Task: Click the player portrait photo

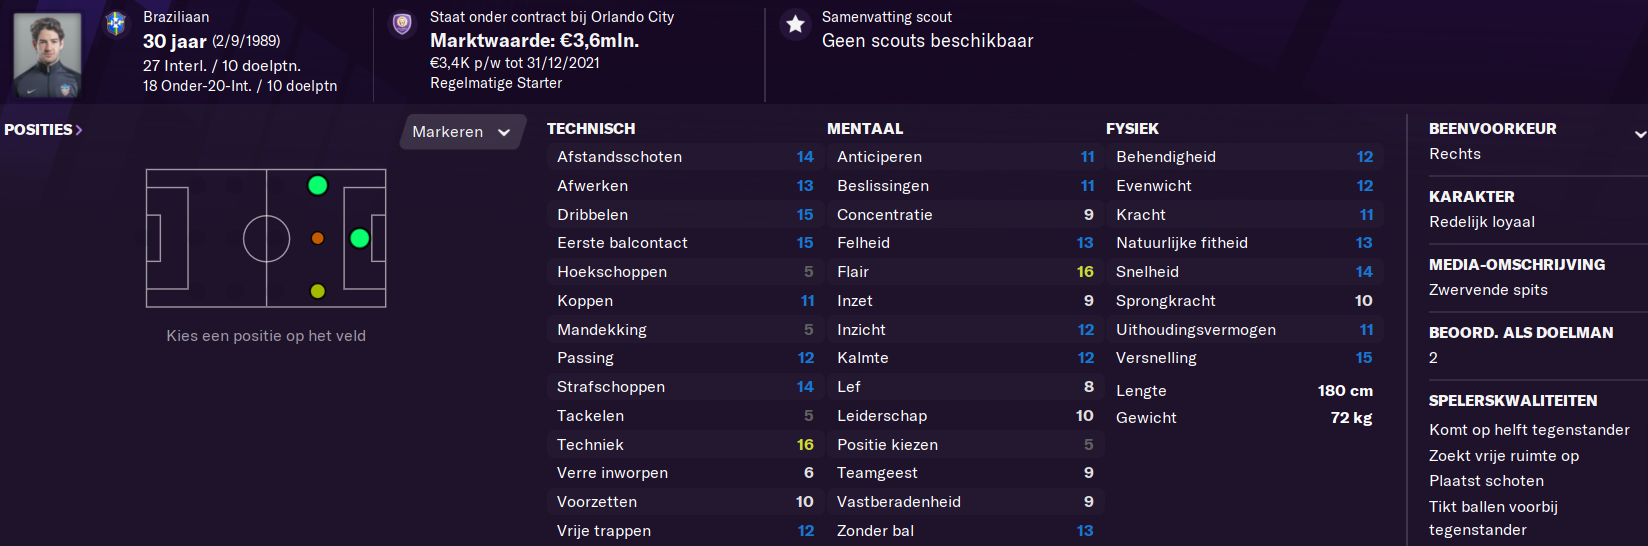Action: (x=47, y=55)
